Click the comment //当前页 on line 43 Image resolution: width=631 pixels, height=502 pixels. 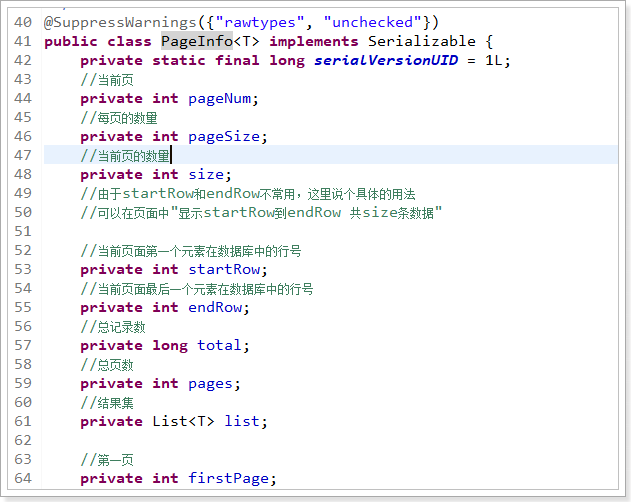tap(107, 80)
